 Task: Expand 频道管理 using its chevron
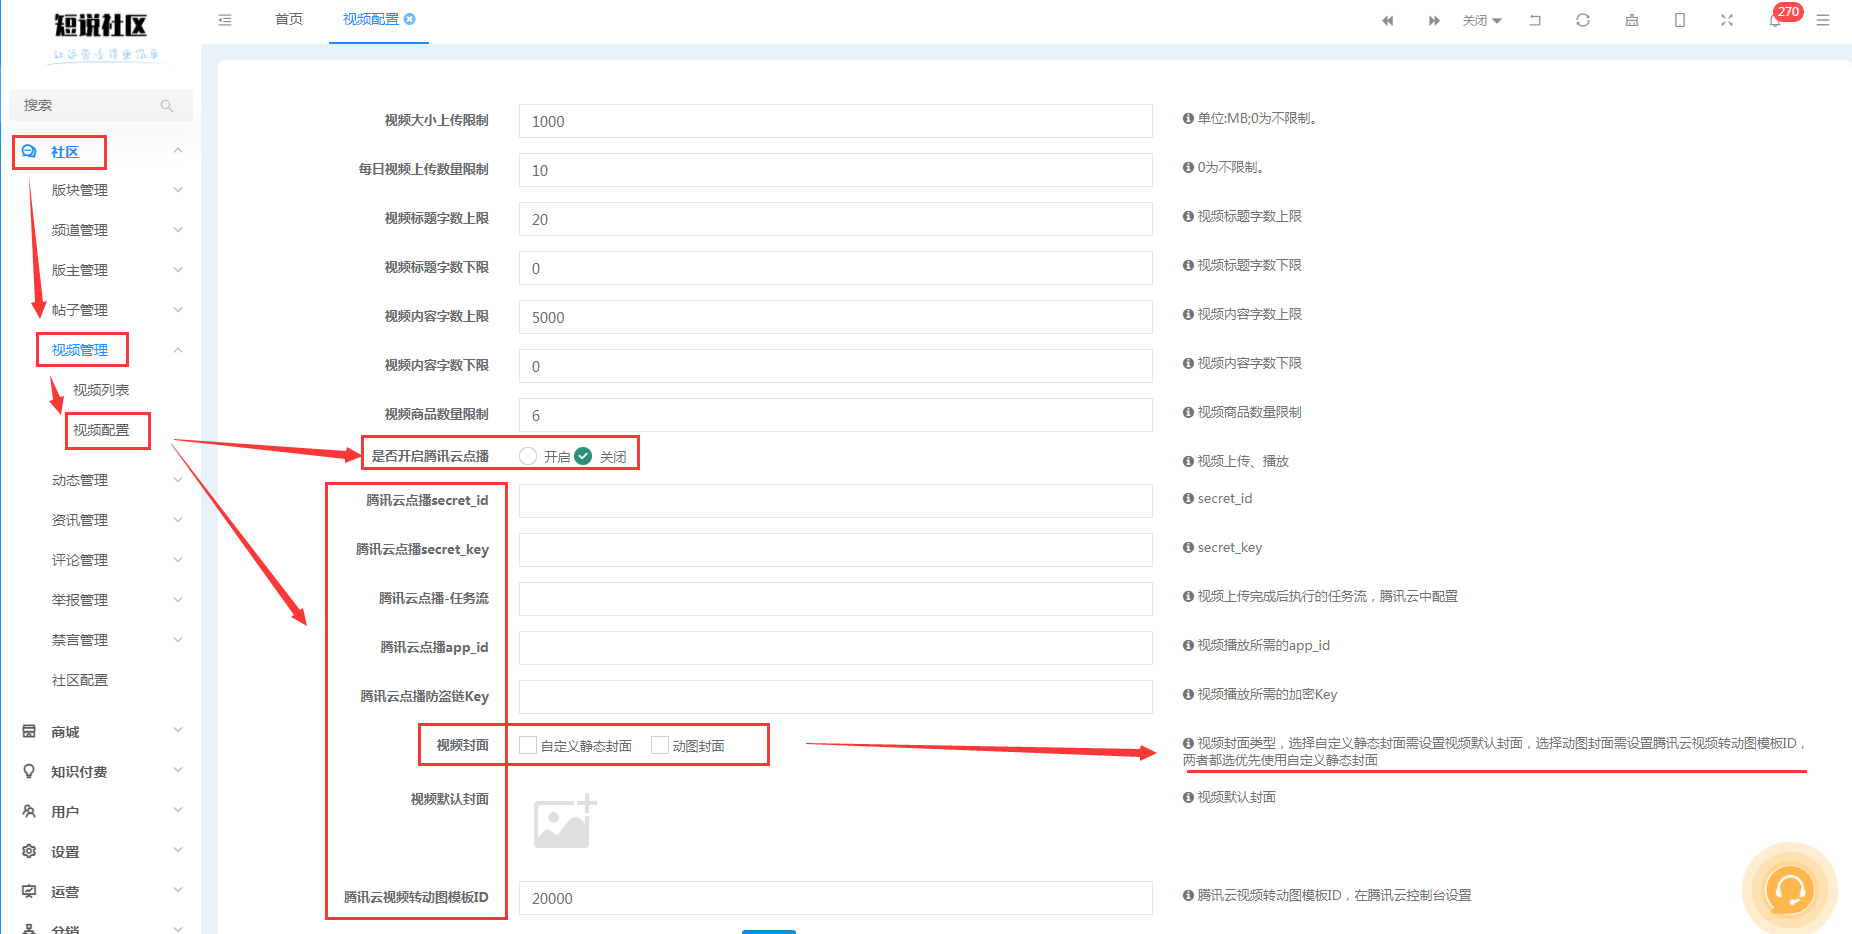tap(178, 230)
